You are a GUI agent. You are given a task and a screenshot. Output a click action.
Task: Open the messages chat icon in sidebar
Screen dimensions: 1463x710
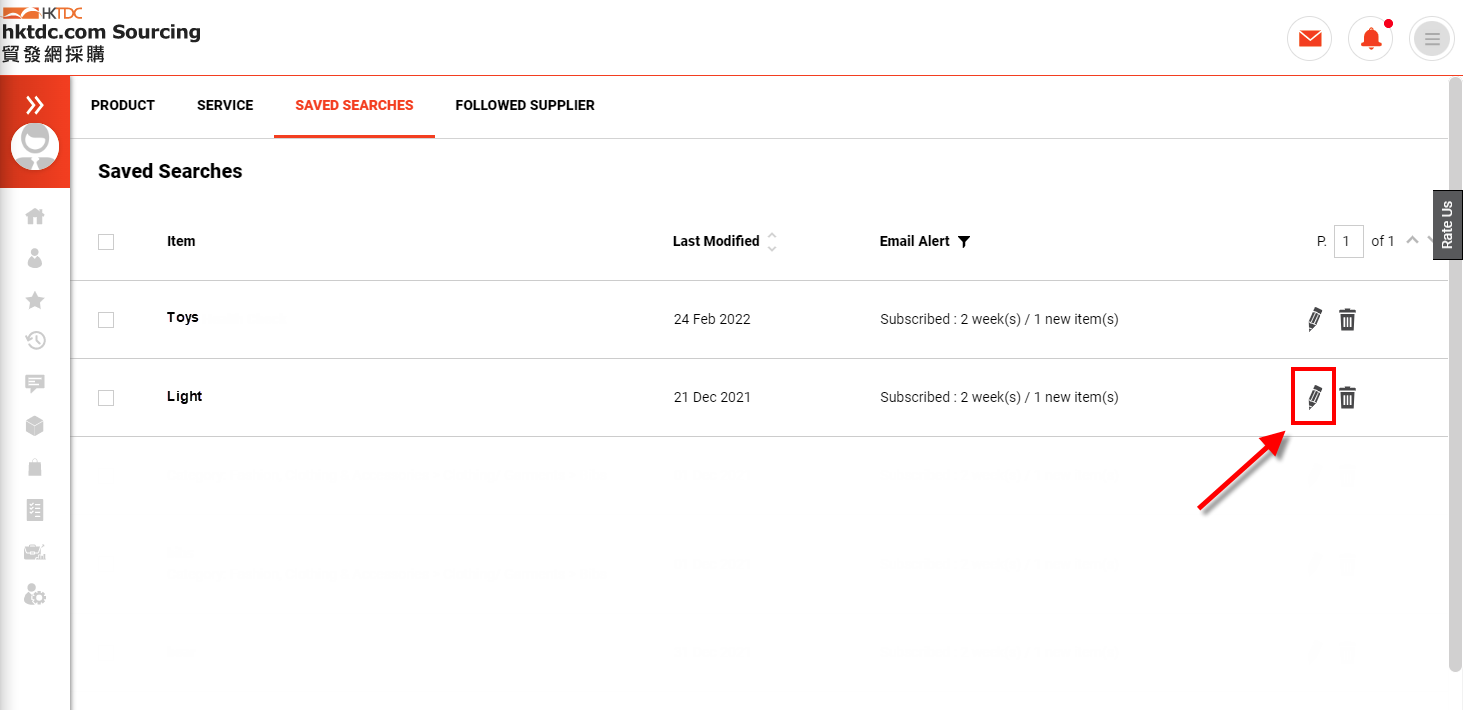[x=35, y=383]
